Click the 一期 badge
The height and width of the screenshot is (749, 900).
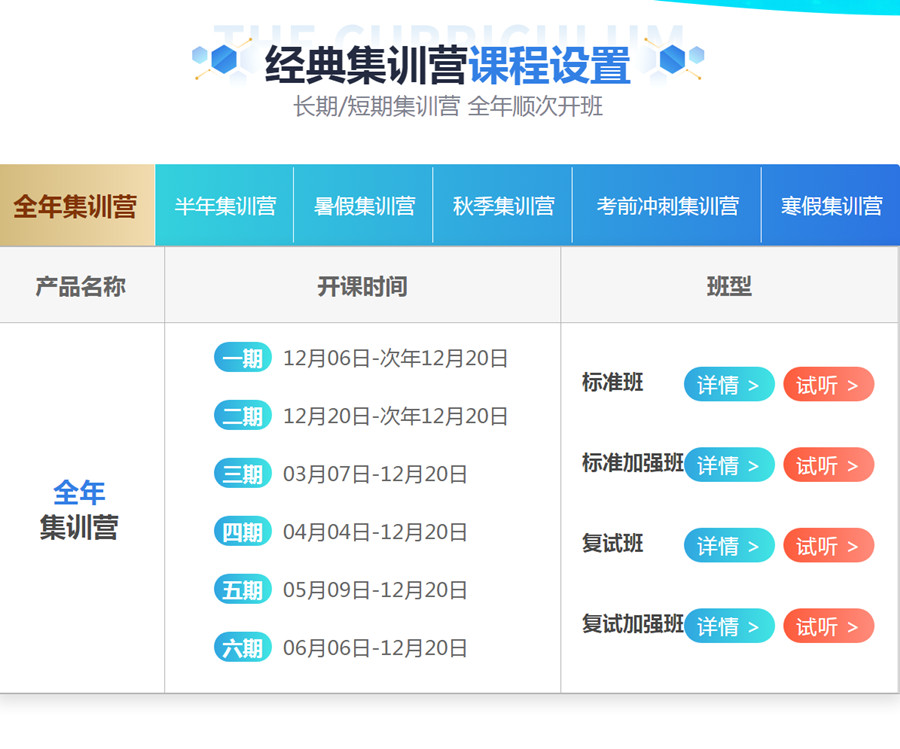243,358
